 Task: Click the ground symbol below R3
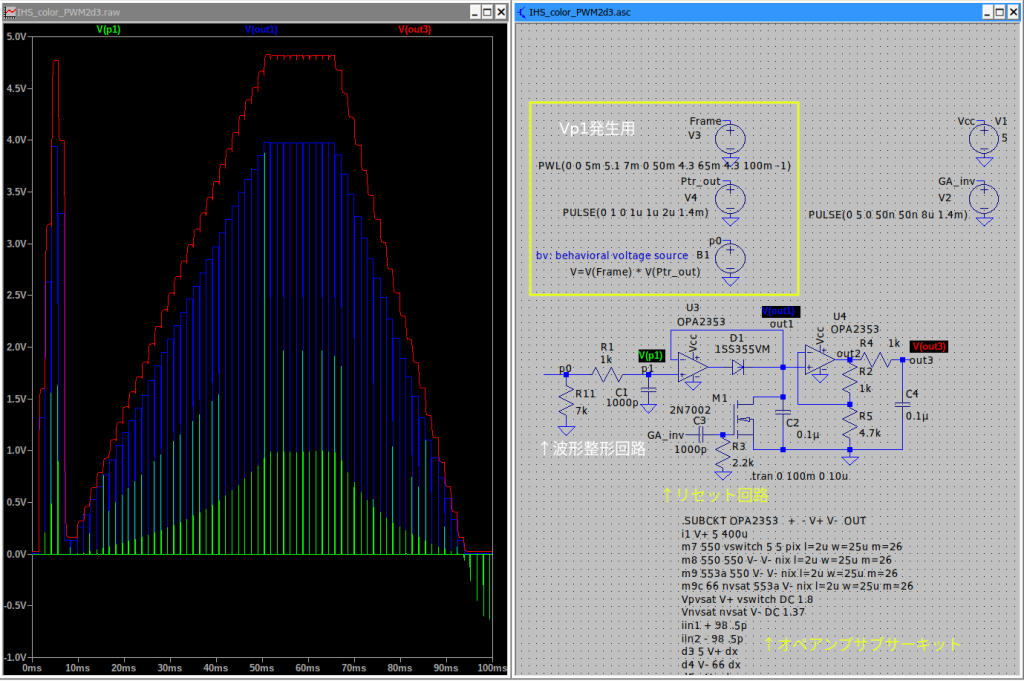(x=723, y=475)
